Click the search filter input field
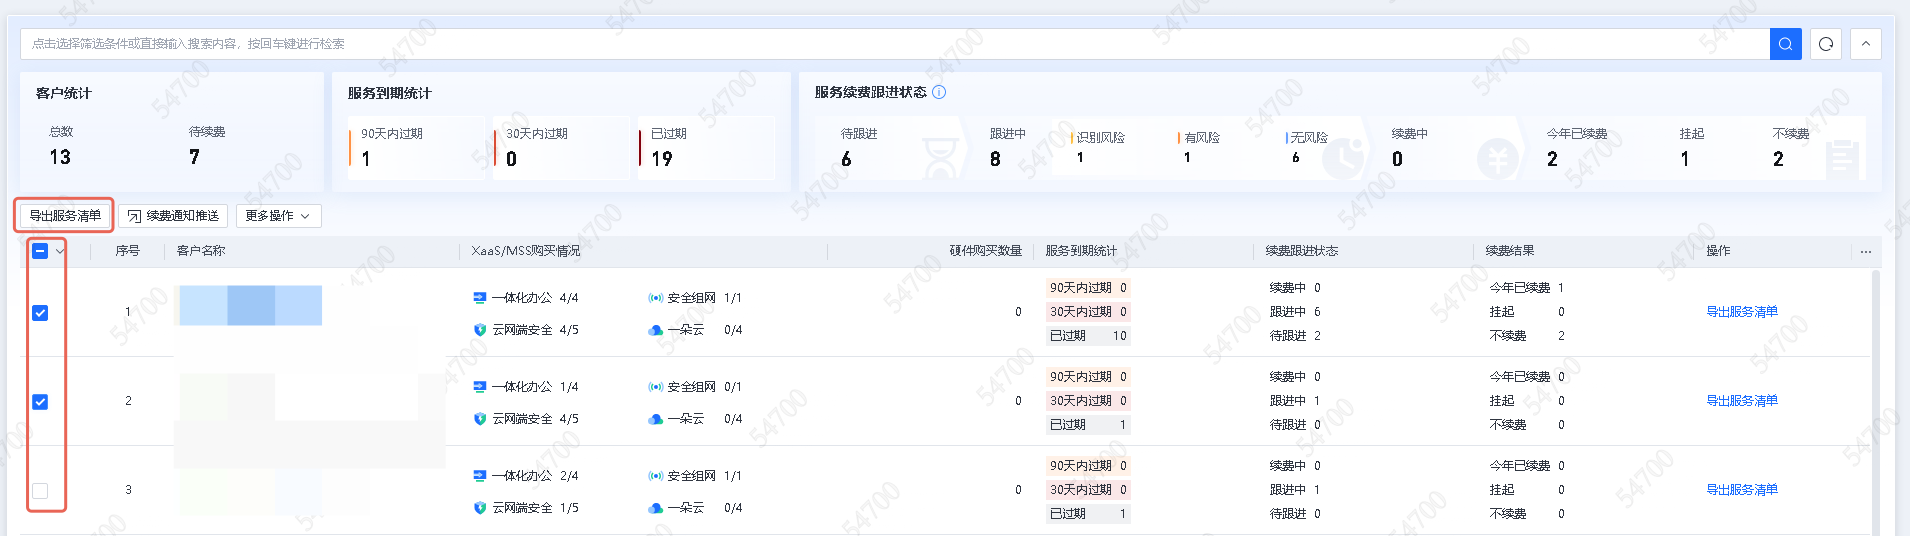Image resolution: width=1910 pixels, height=536 pixels. [890, 44]
